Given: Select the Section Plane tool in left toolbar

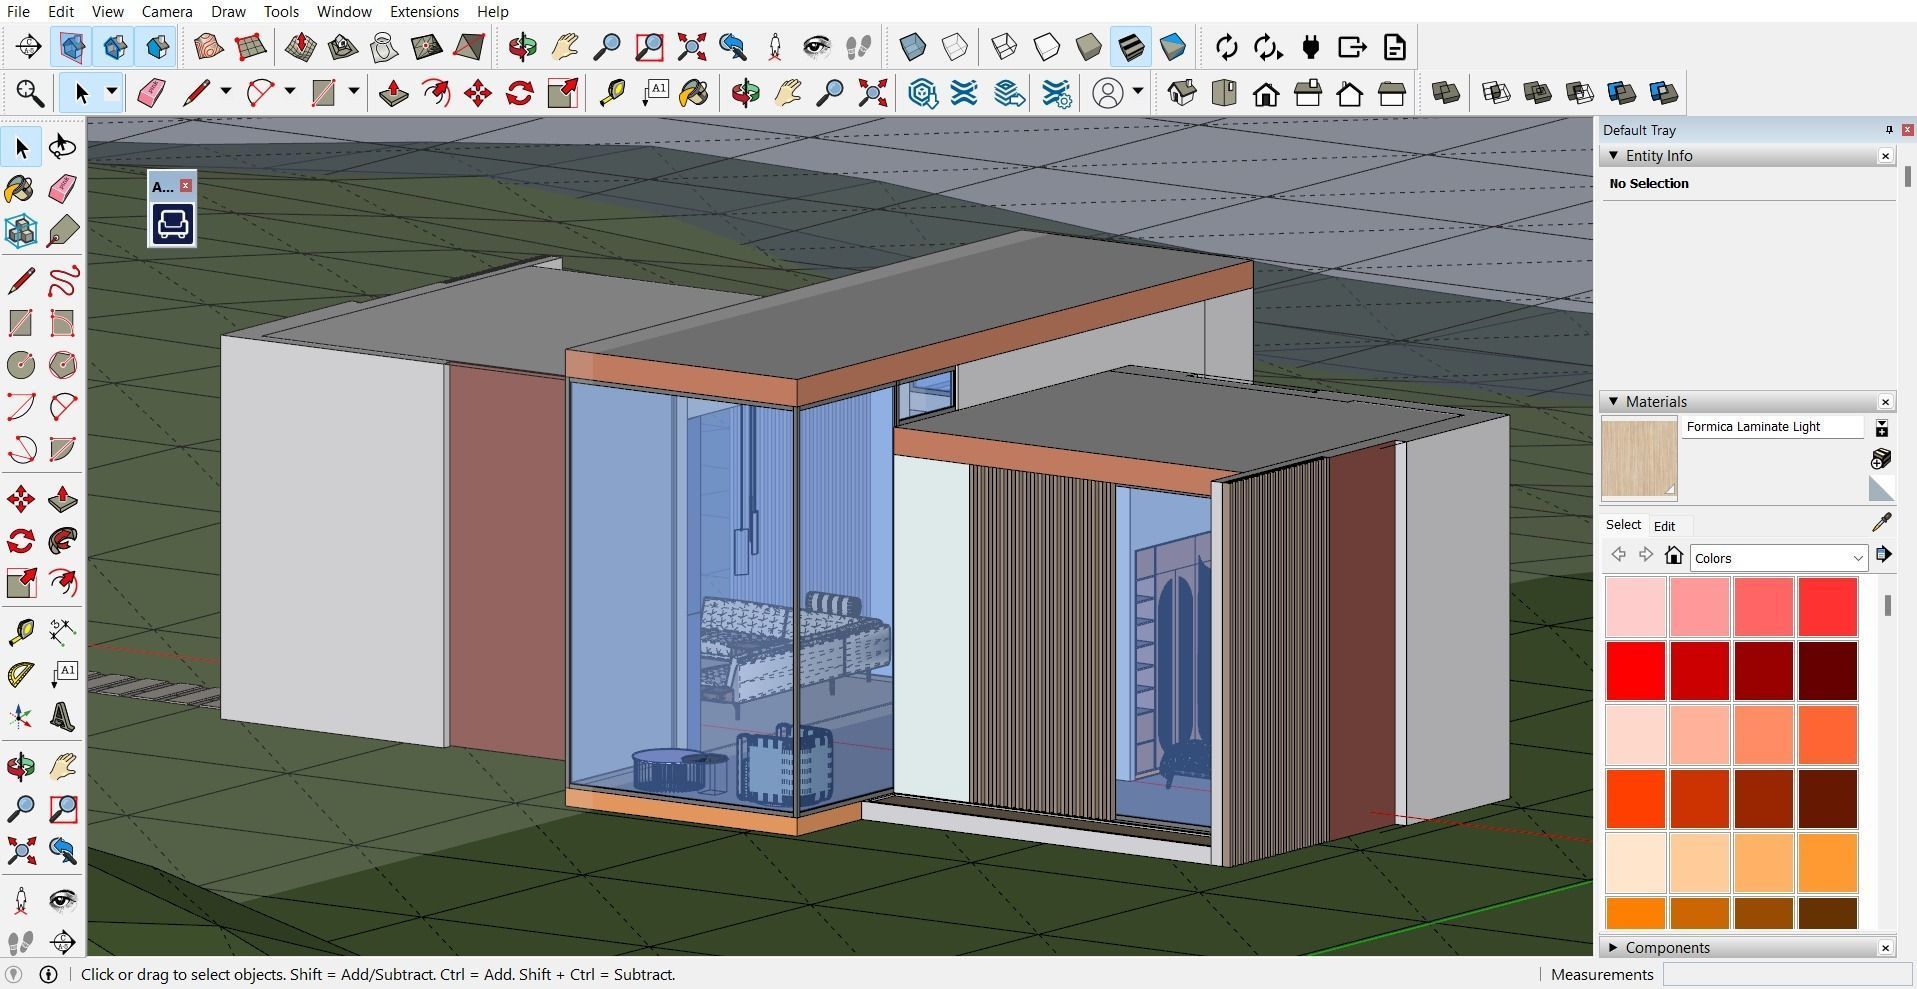Looking at the screenshot, I should 62,941.
